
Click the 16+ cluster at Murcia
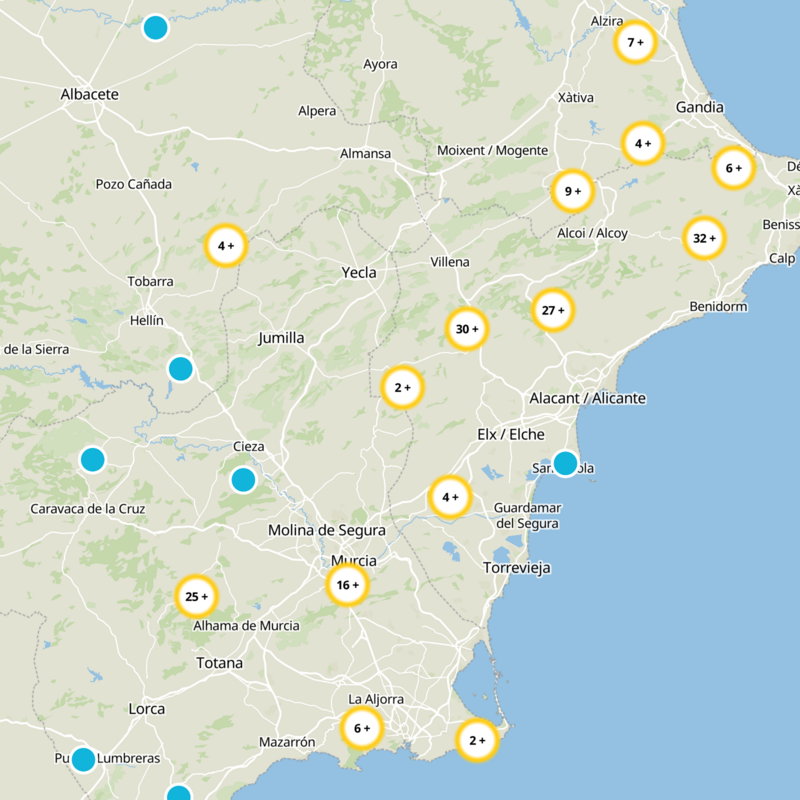pos(348,585)
